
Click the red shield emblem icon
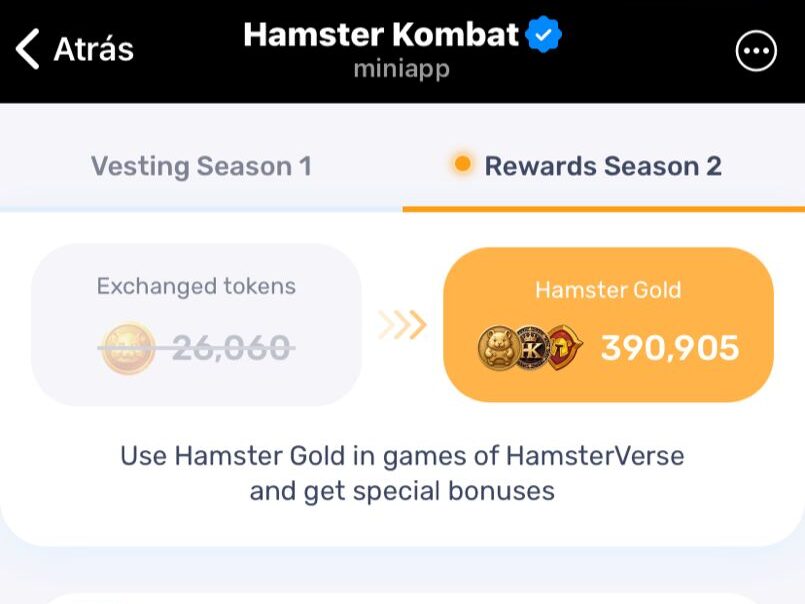564,344
